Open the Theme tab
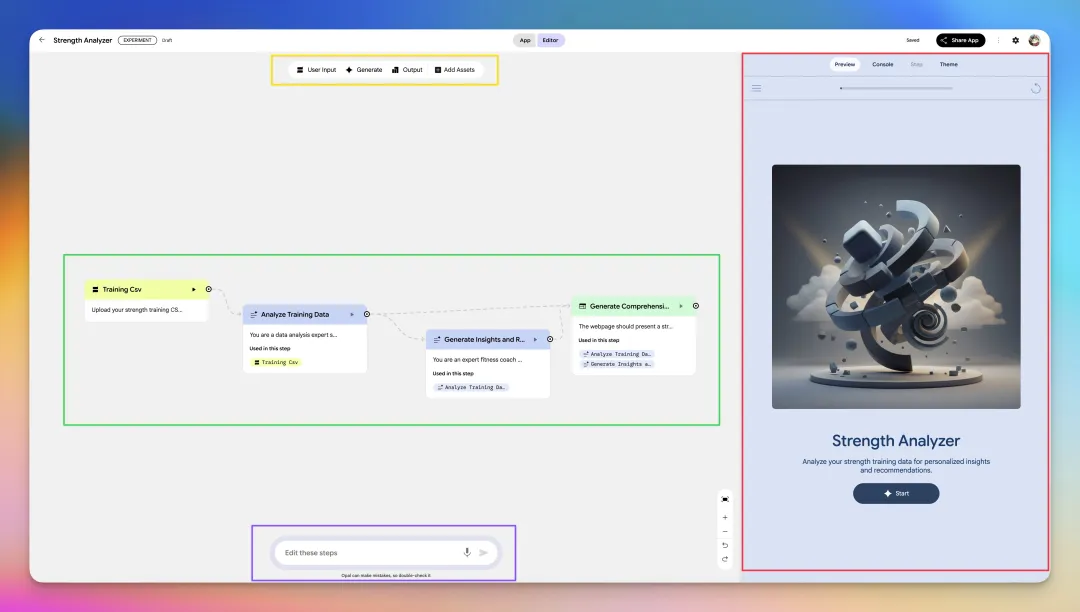This screenshot has height=612, width=1080. point(948,64)
